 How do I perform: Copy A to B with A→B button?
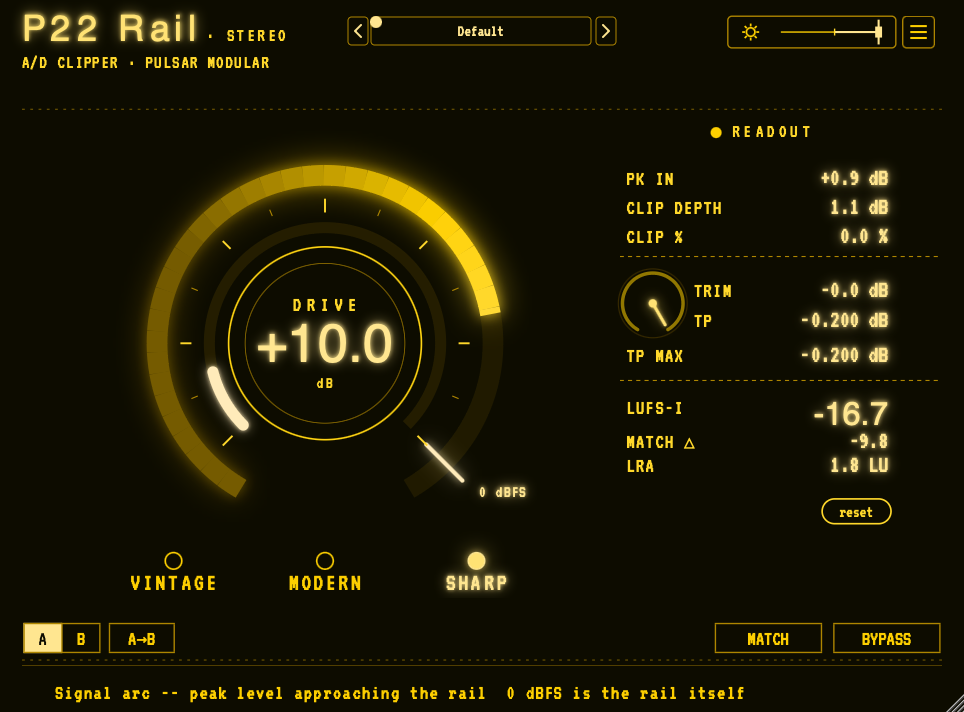point(141,638)
